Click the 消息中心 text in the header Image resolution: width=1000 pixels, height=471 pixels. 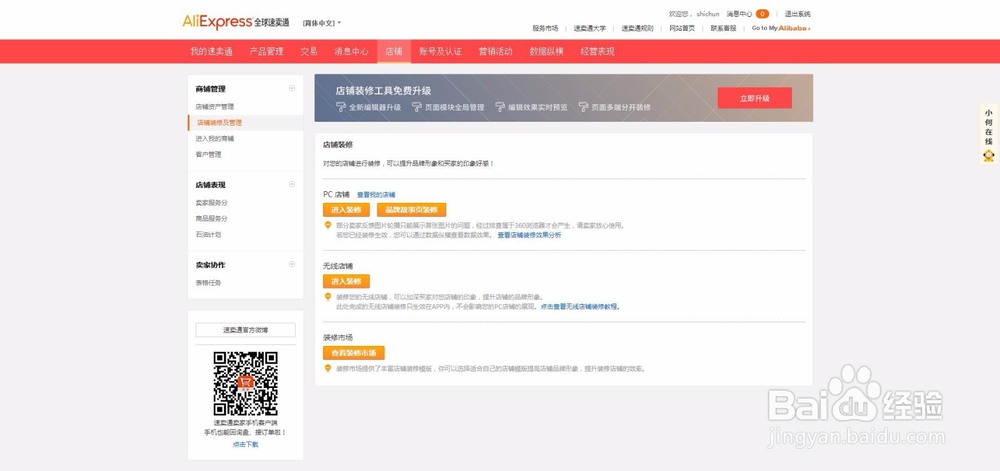739,13
